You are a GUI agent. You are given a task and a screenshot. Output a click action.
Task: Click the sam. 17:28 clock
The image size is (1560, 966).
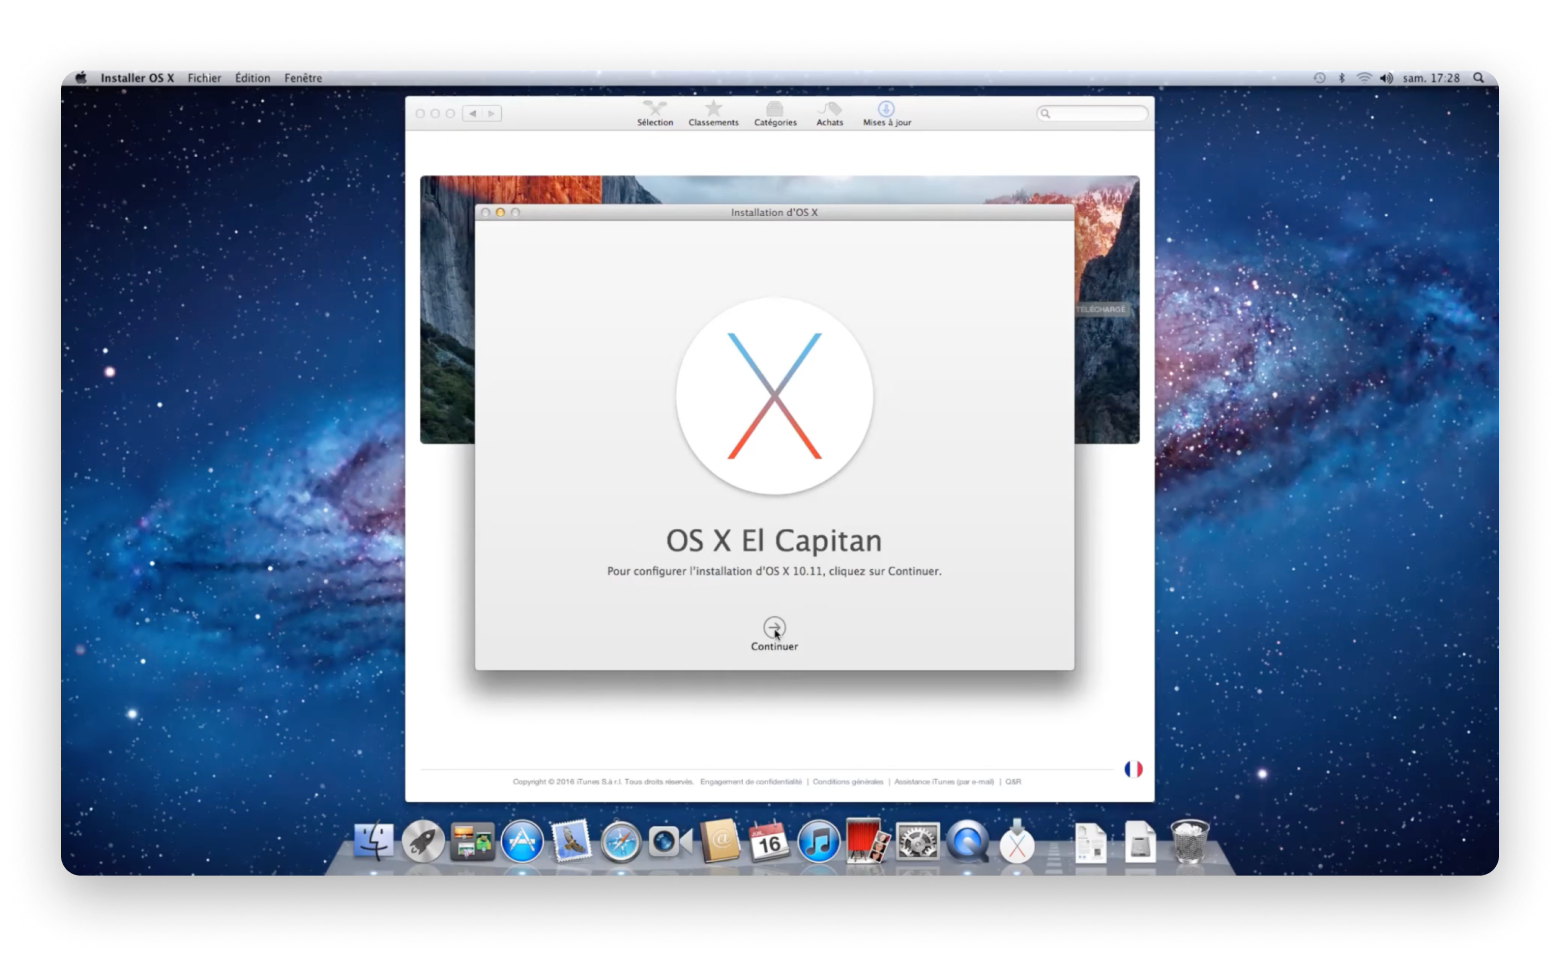point(1431,78)
